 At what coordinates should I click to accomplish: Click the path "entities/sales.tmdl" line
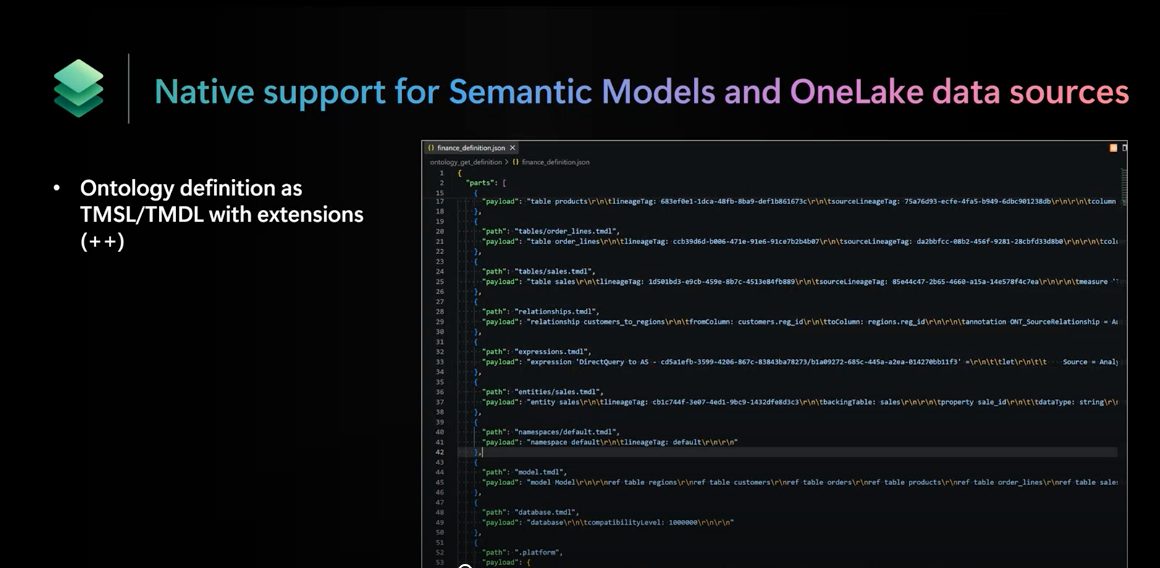tap(543, 391)
